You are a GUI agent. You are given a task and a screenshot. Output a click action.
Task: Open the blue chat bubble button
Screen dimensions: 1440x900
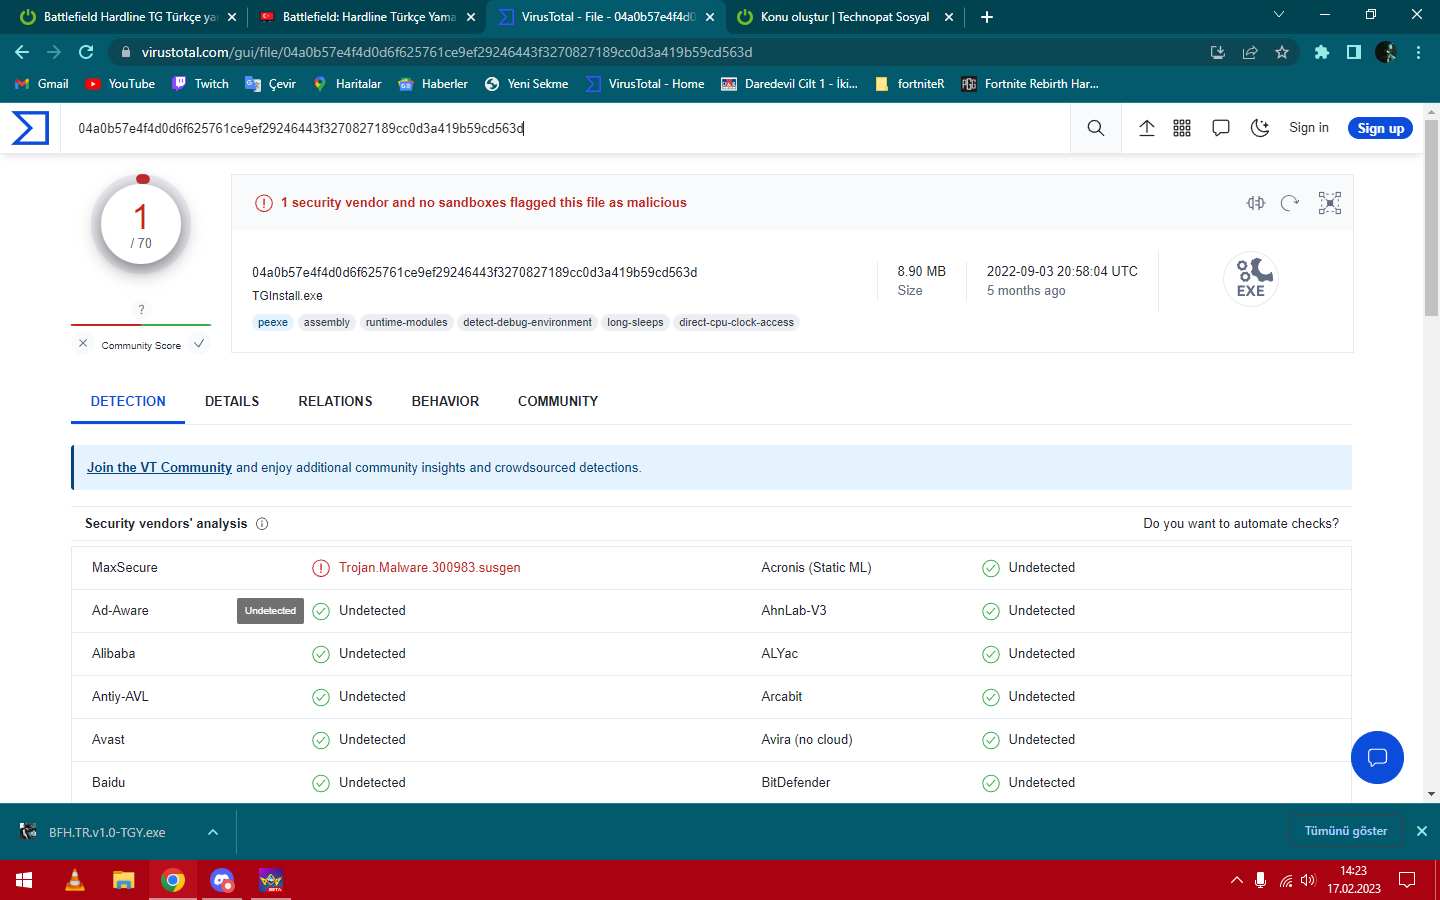(x=1377, y=758)
